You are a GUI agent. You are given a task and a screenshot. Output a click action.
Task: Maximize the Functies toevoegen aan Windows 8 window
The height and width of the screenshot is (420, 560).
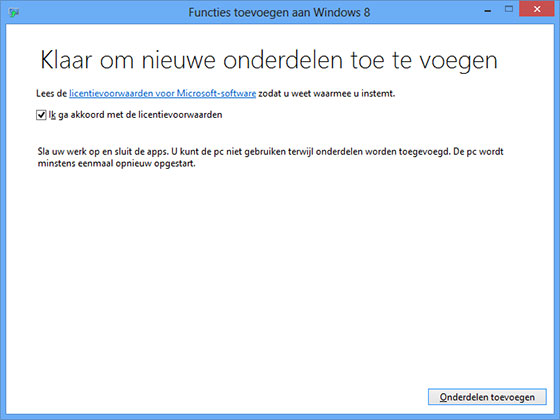[x=509, y=10]
